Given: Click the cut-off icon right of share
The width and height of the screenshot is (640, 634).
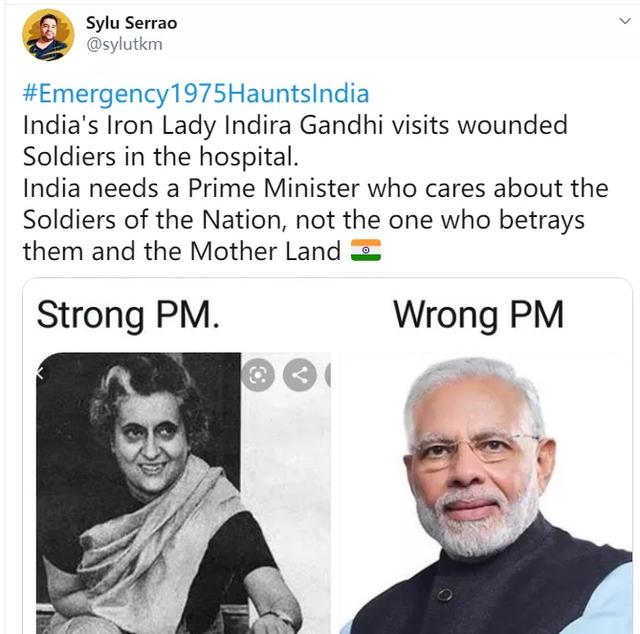Looking at the screenshot, I should 328,375.
